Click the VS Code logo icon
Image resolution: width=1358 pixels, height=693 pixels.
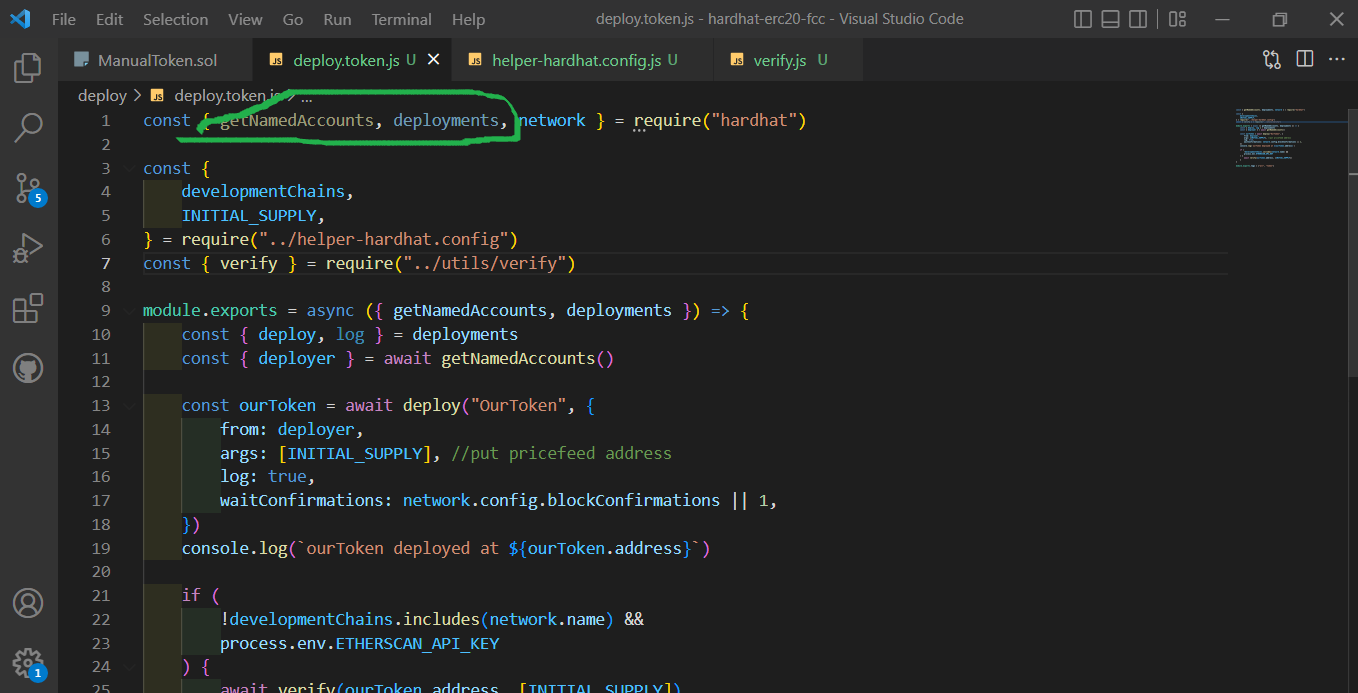(20, 19)
